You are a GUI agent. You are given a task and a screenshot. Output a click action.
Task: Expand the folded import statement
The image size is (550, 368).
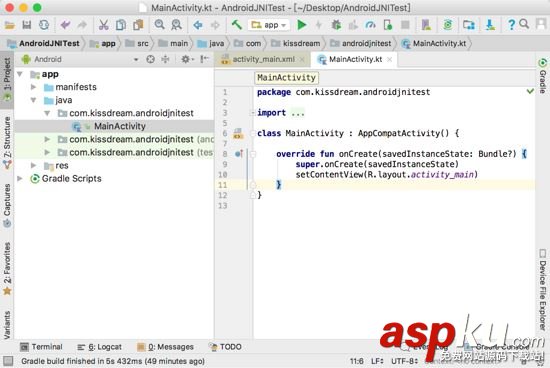(x=253, y=113)
